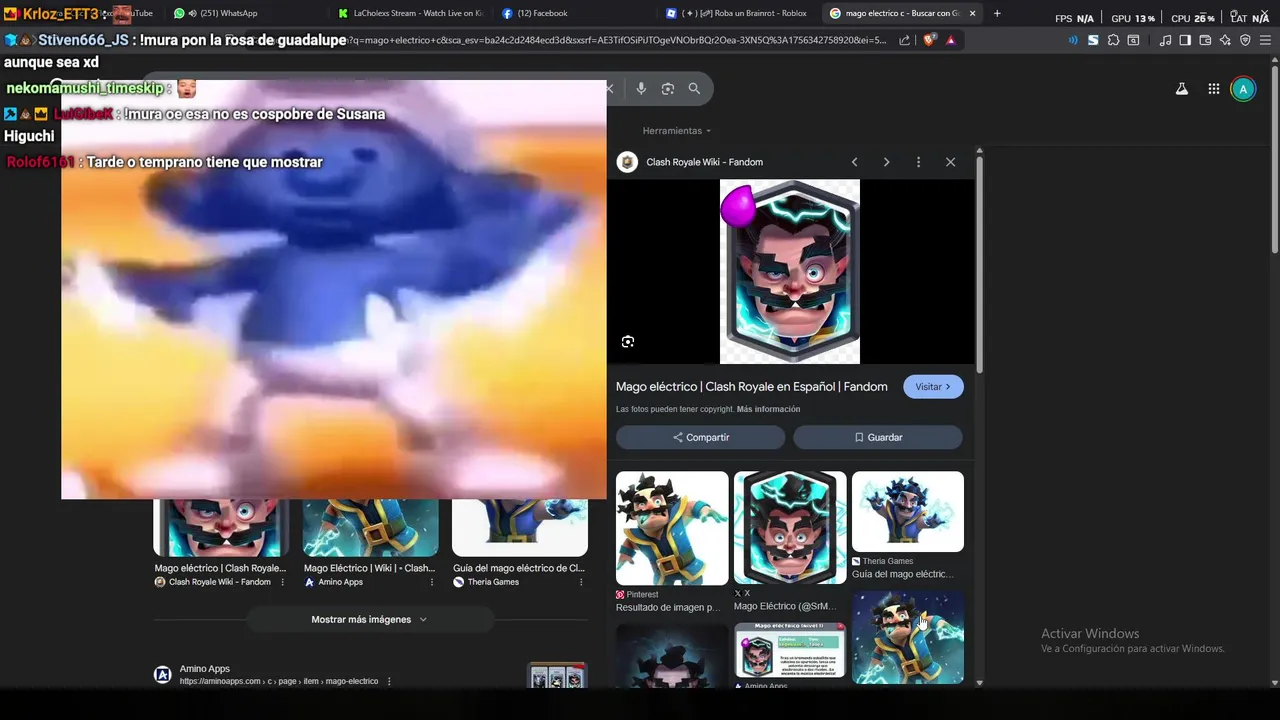Viewport: 1280px width, 720px height.
Task: Click the Visitar button
Action: pyautogui.click(x=933, y=387)
